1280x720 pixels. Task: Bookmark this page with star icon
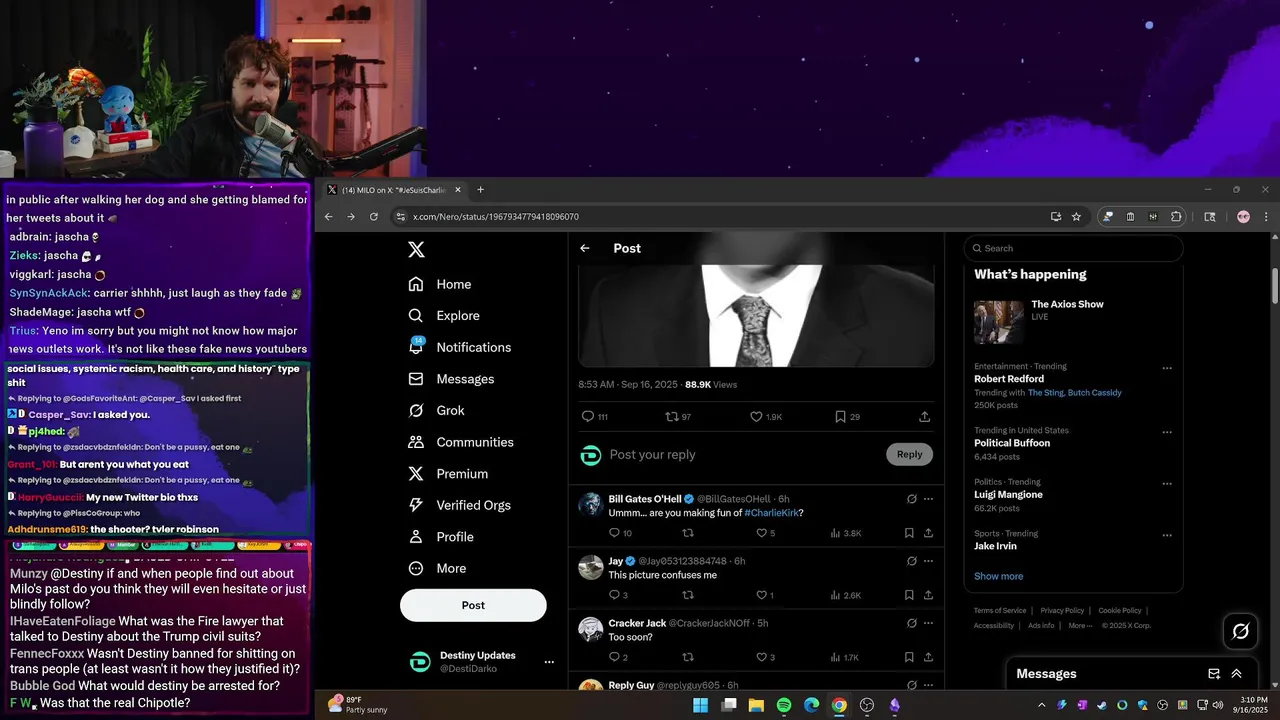(1076, 216)
